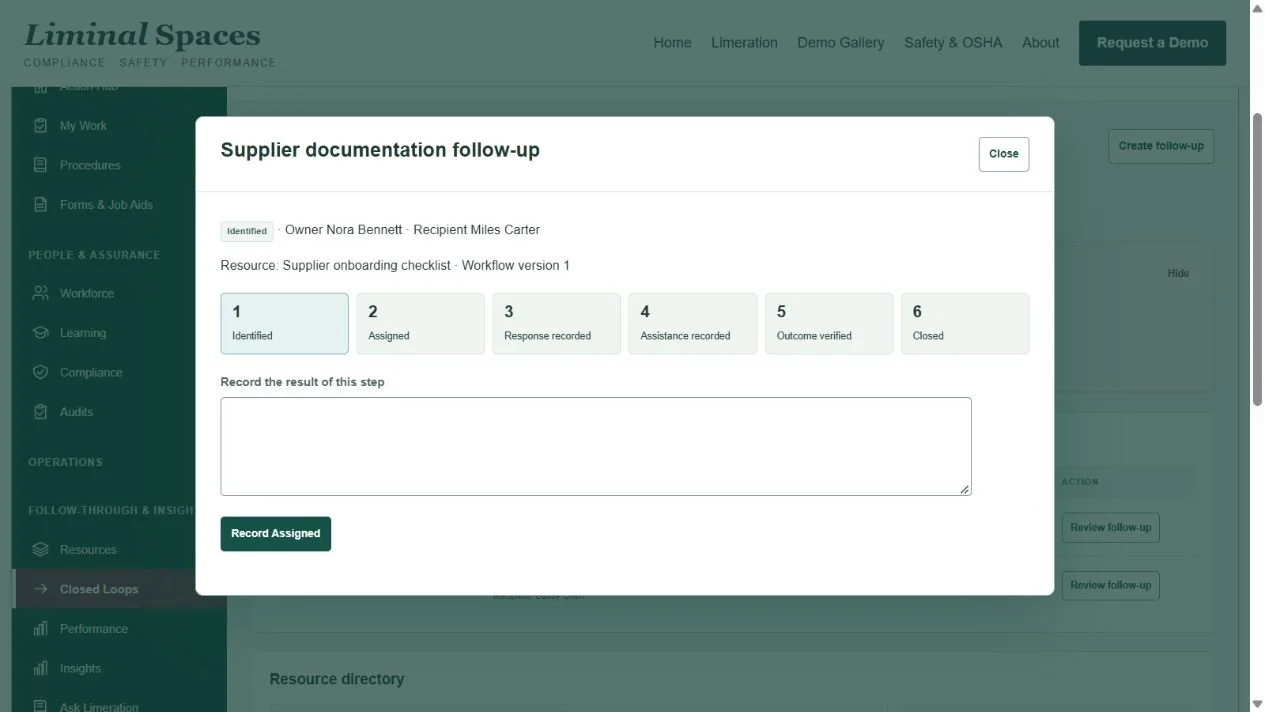Screen dimensions: 1265x712
Task: Select step 6 Closed
Action: (x=965, y=323)
